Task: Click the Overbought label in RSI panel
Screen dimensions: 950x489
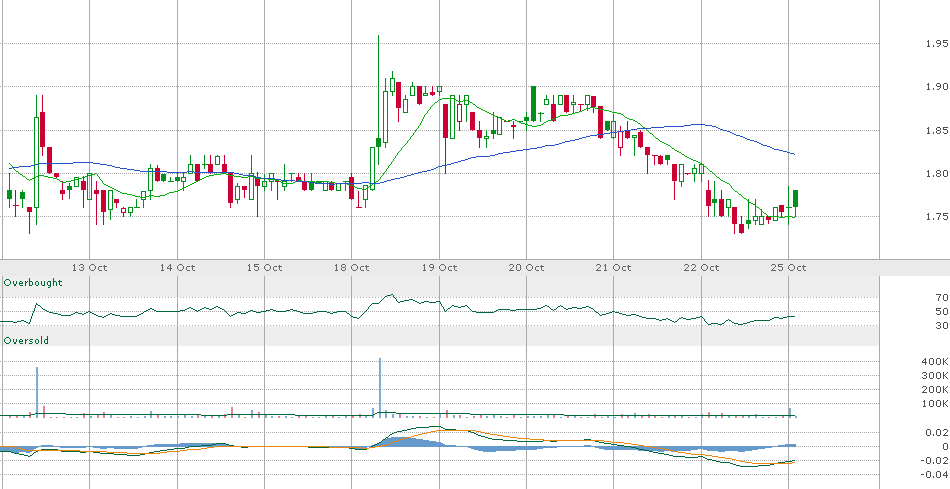Action: click(33, 283)
